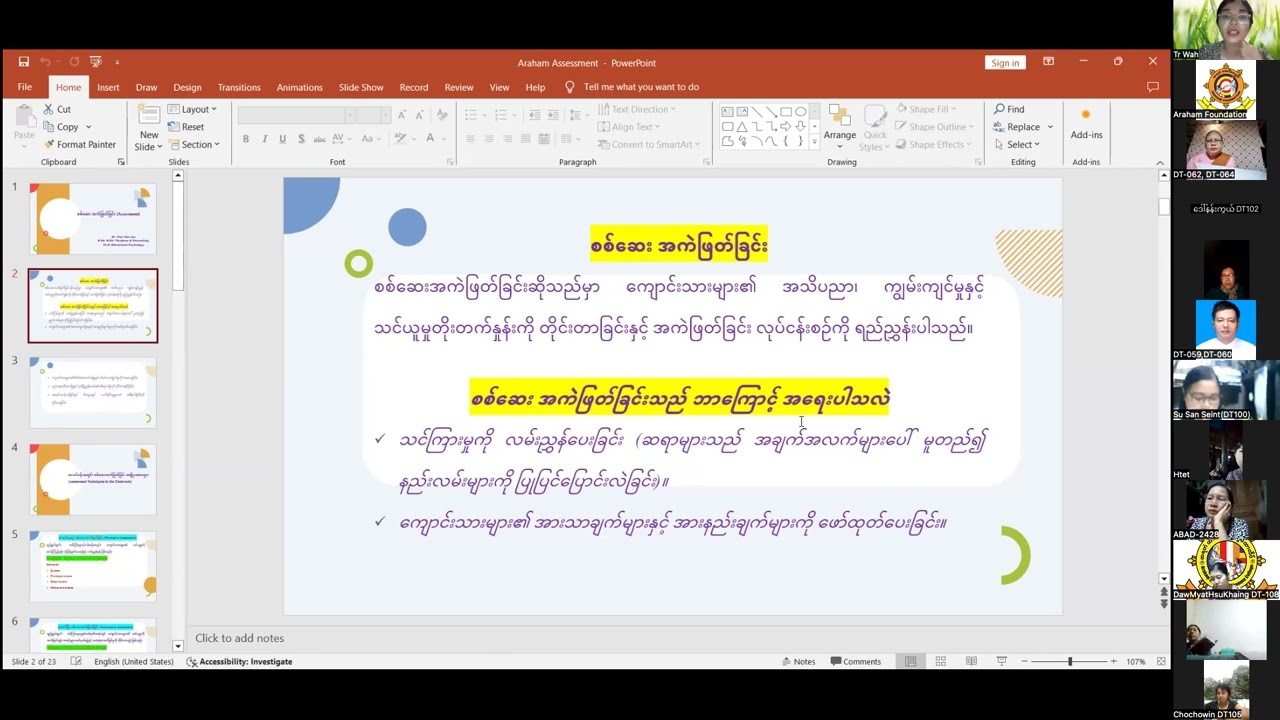1280x720 pixels.
Task: Open the Find tool
Action: 1009,109
